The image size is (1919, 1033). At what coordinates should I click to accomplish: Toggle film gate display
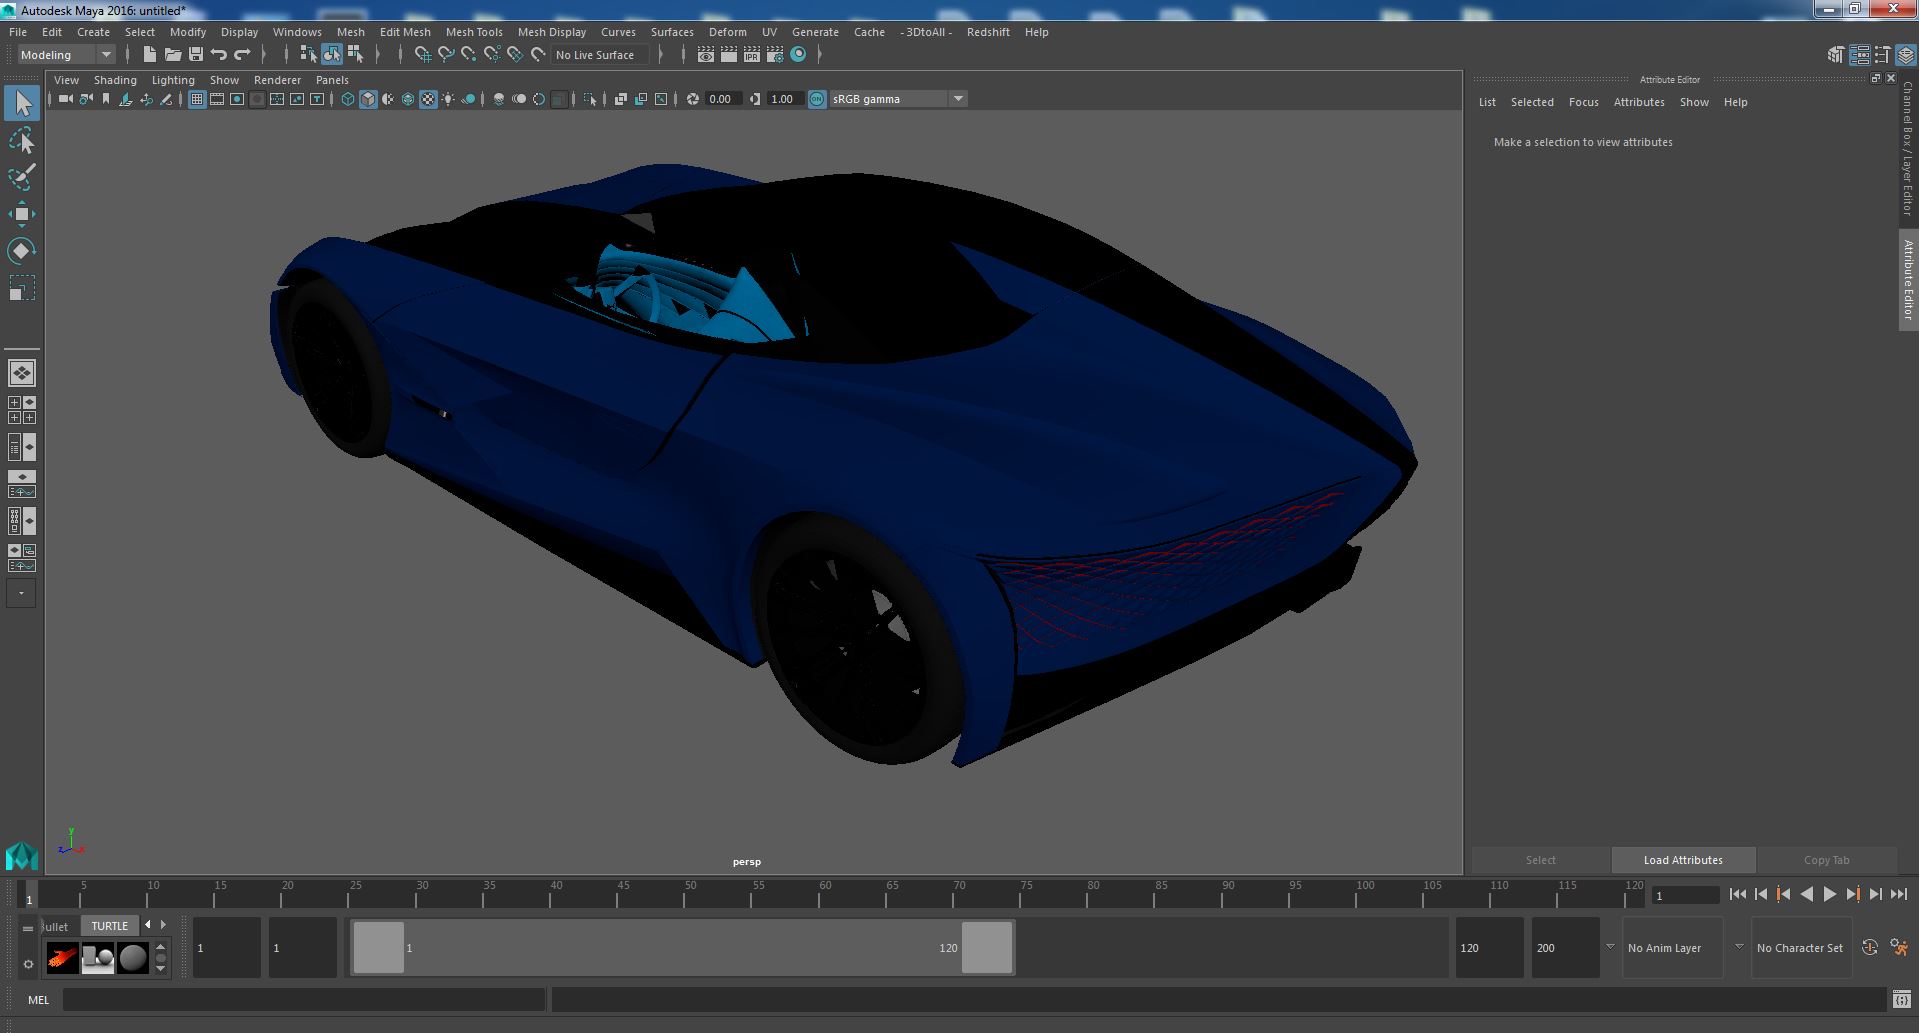(217, 99)
